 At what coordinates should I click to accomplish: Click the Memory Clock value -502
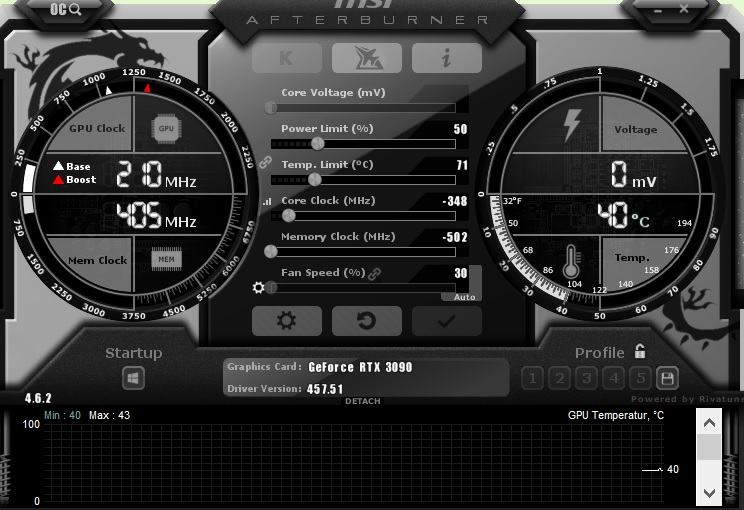tap(455, 237)
